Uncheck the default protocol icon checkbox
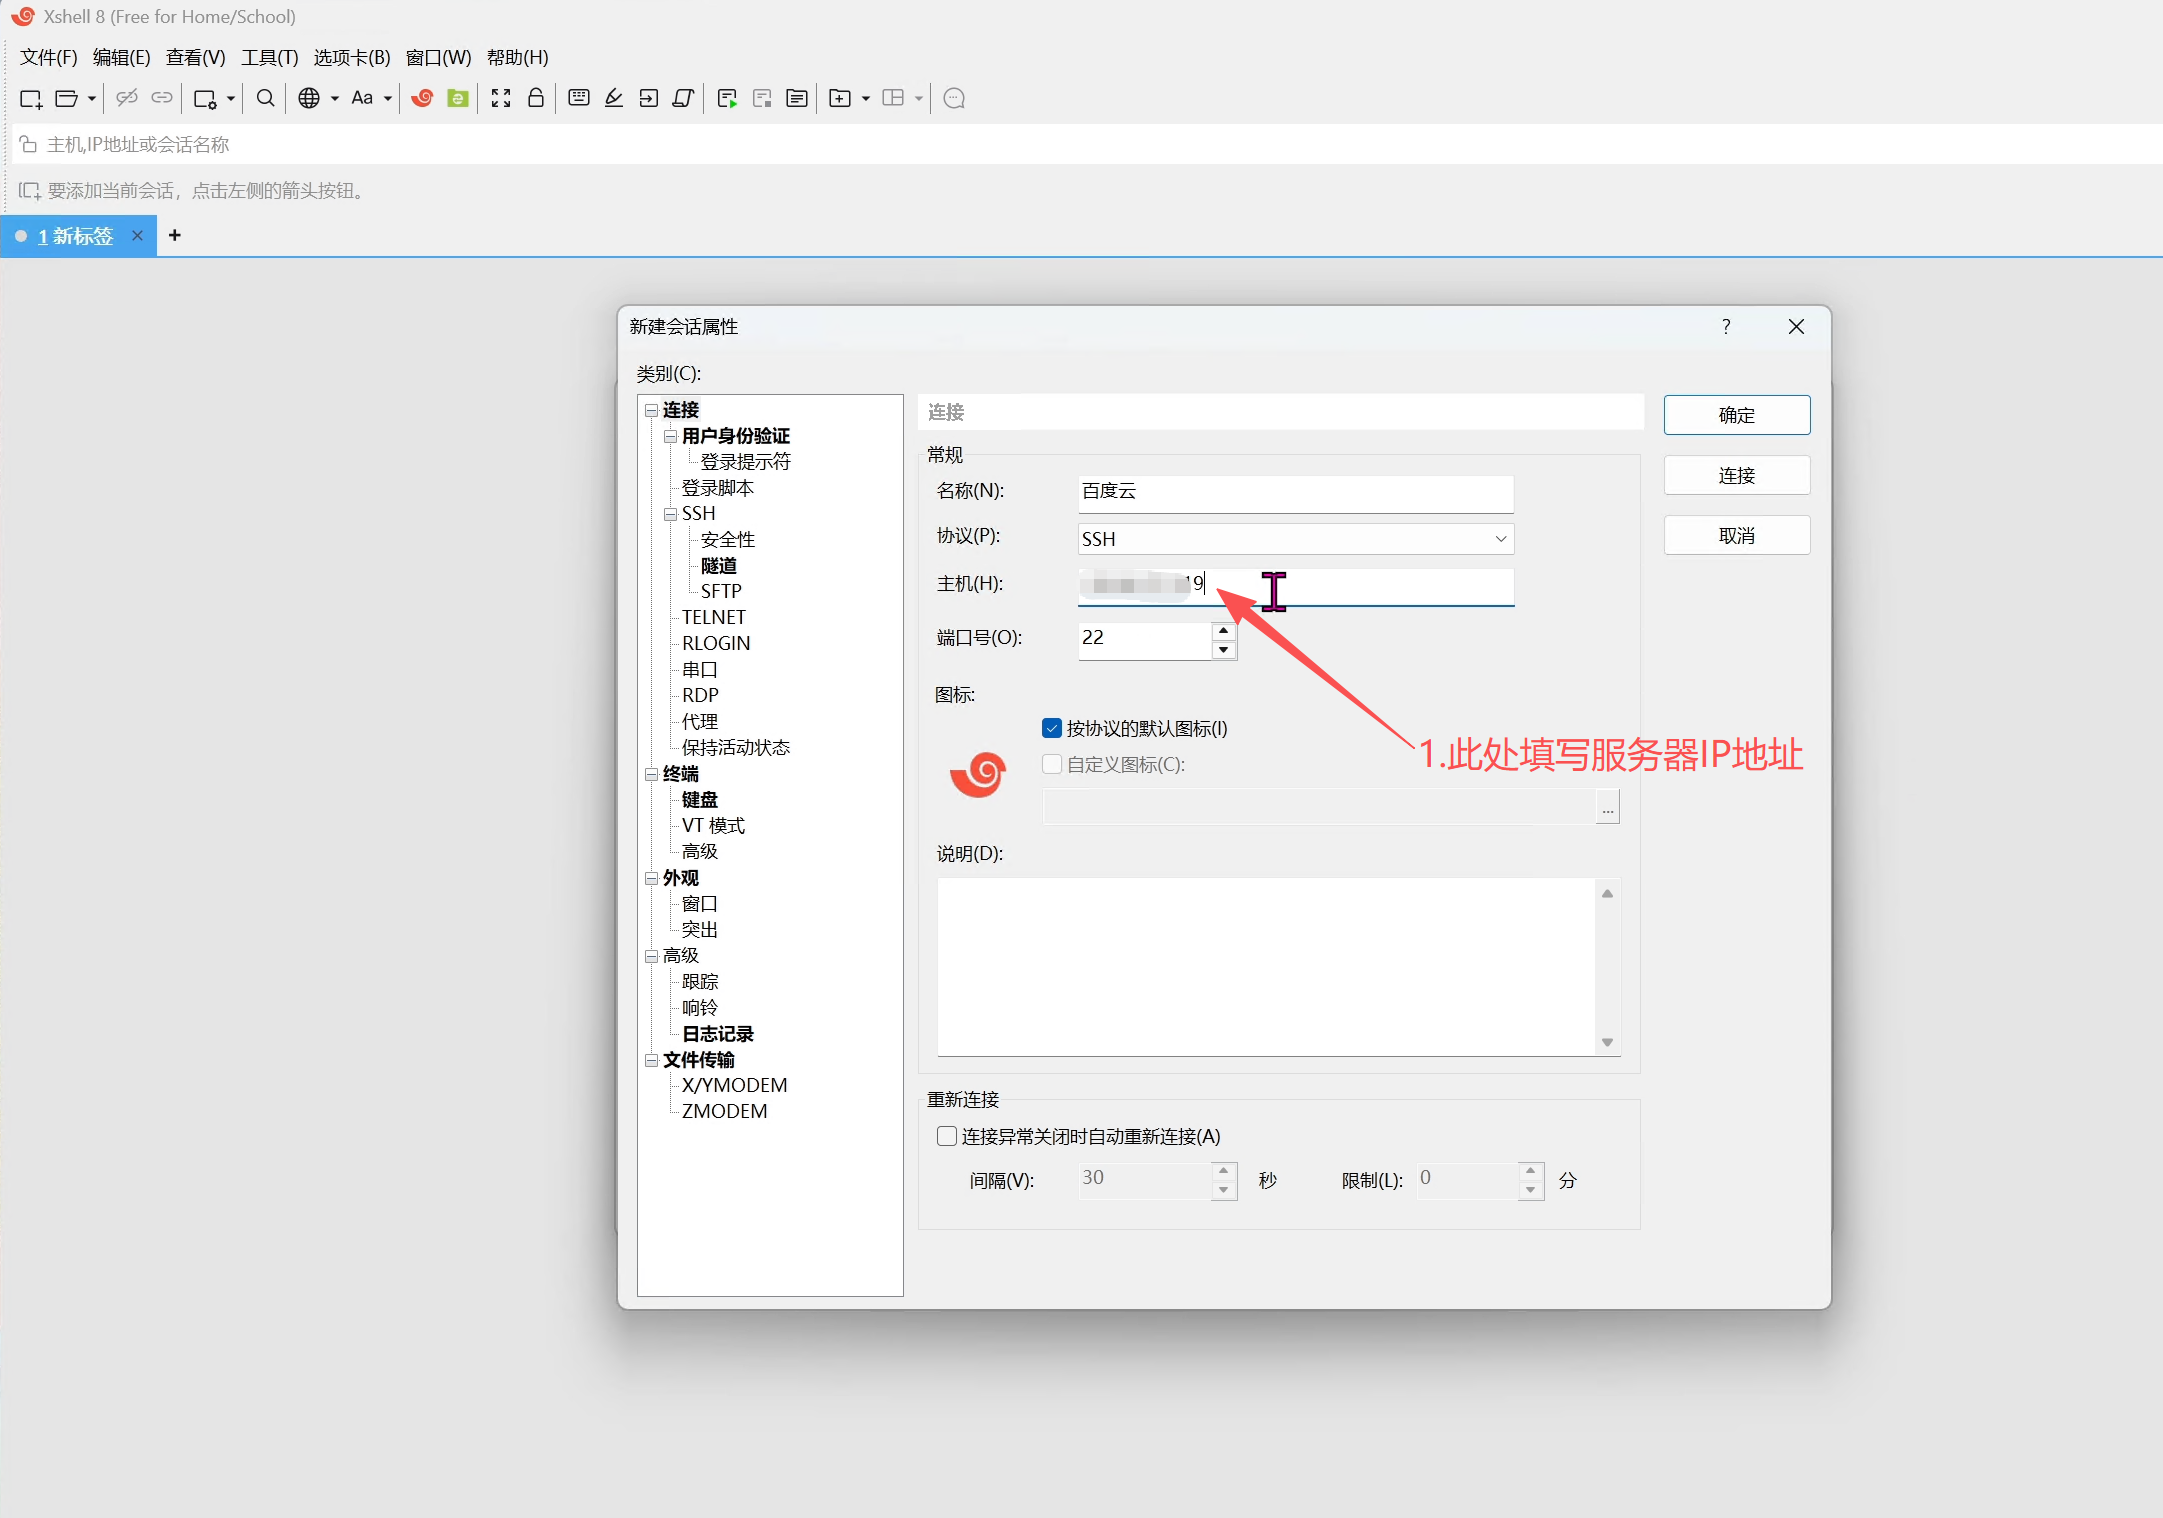Viewport: 2163px width, 1518px height. pos(1051,728)
